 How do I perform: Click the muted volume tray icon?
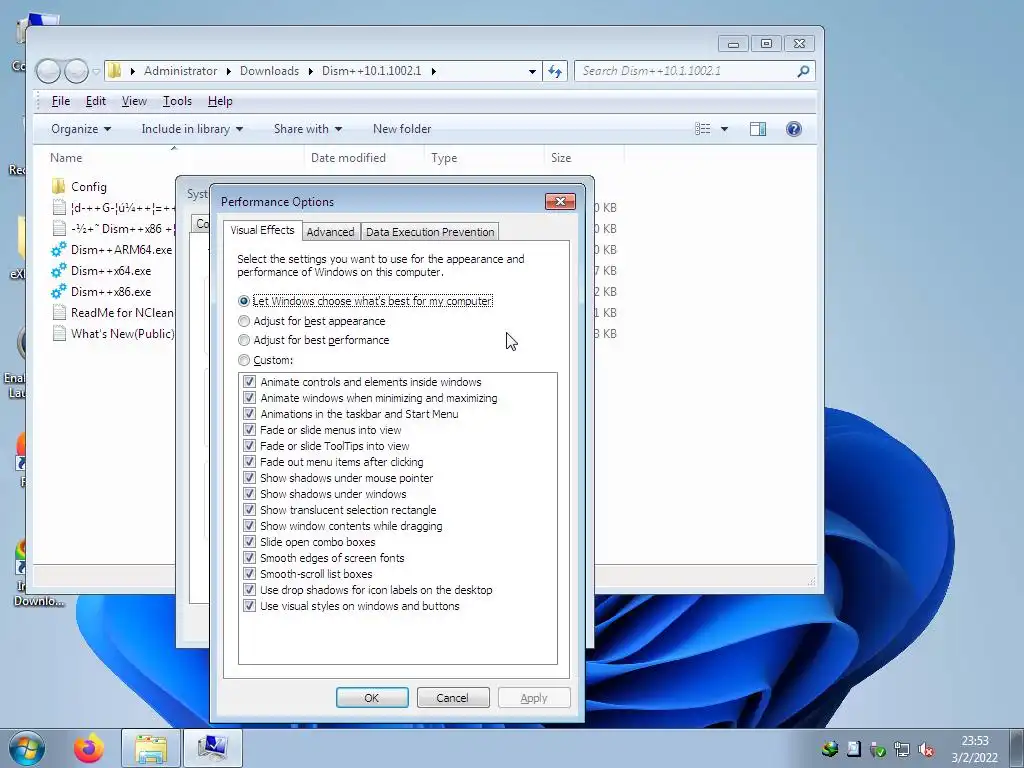tap(926, 750)
